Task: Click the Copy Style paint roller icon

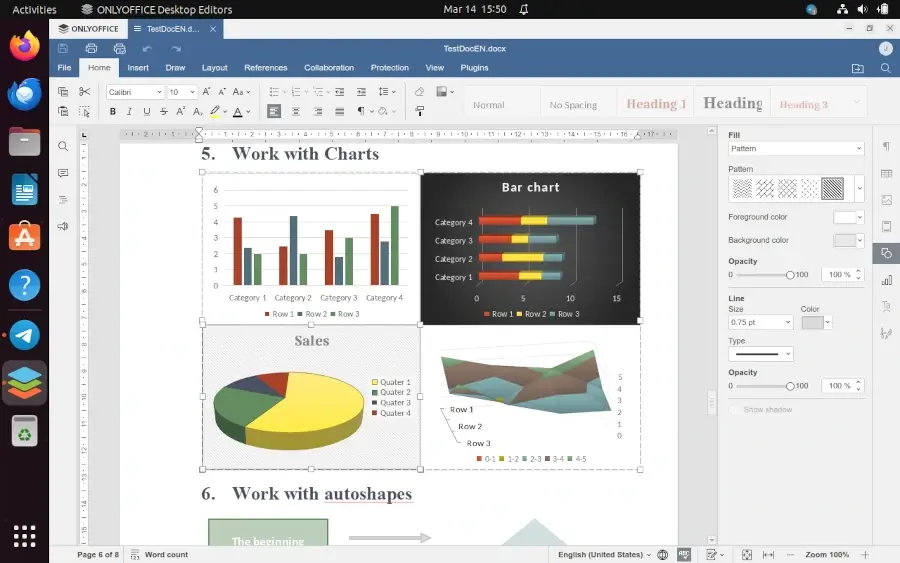Action: (419, 112)
